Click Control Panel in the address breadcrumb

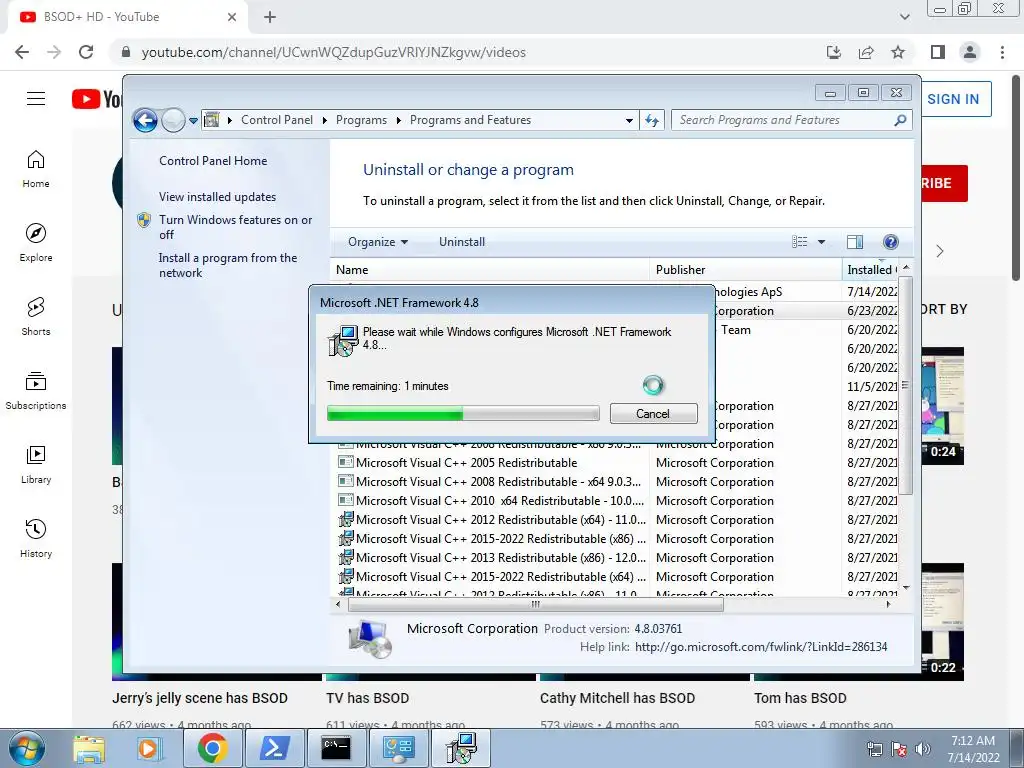277,120
